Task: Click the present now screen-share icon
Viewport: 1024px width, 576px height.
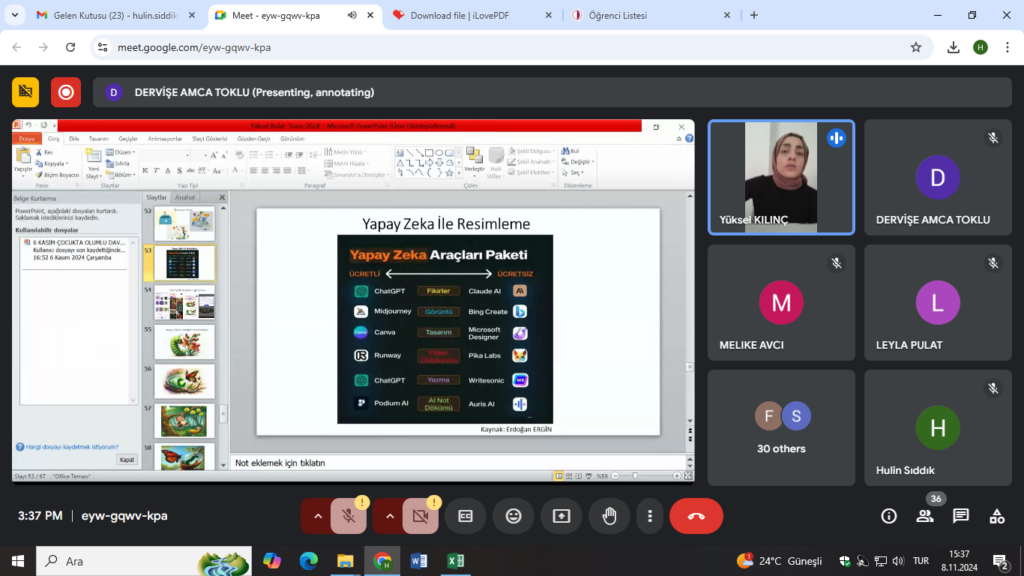Action: pos(561,516)
